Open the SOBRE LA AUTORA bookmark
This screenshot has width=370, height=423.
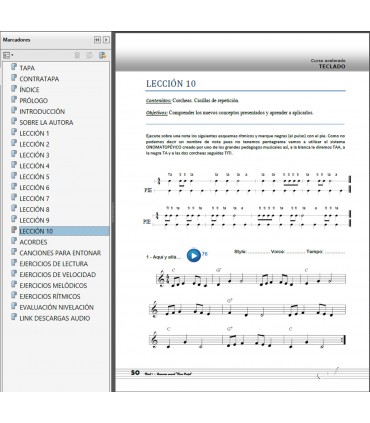coord(46,123)
